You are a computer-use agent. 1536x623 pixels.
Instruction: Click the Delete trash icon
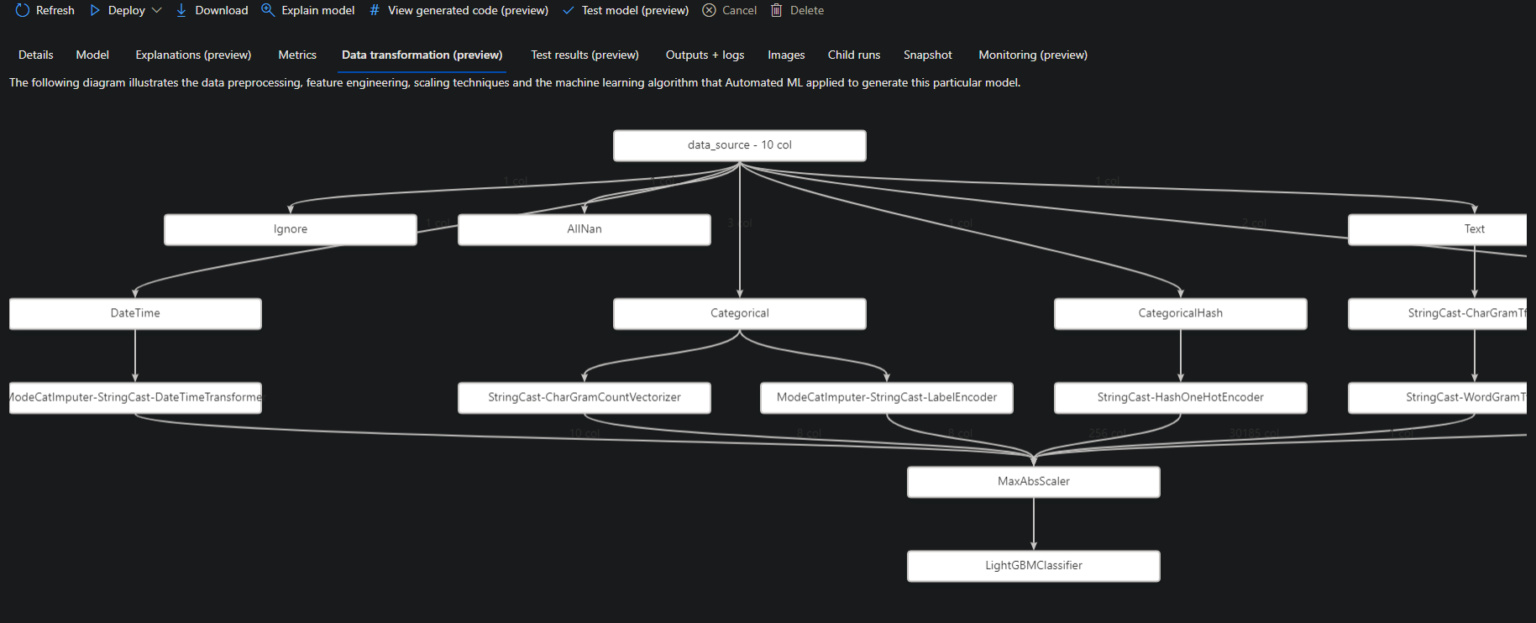tap(775, 10)
